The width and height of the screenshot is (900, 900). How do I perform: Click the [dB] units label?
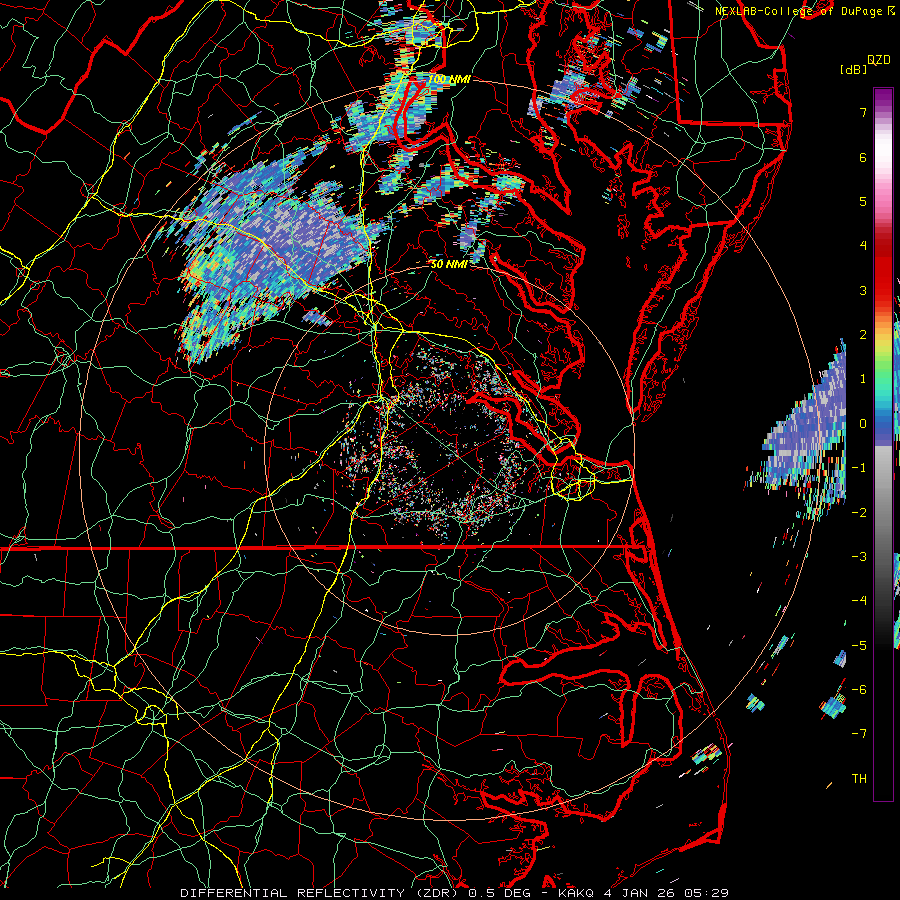click(854, 69)
